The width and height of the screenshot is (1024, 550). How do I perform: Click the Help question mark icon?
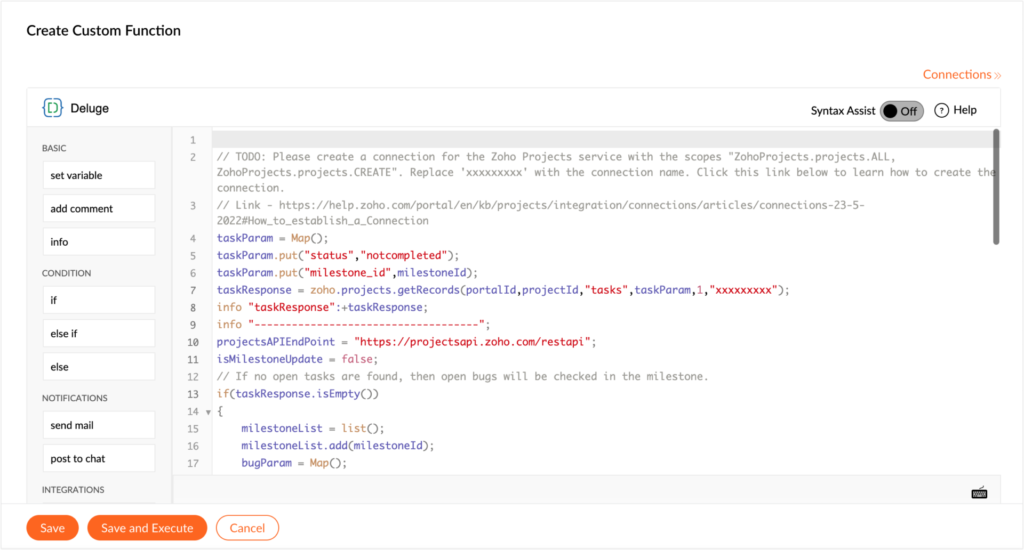tap(941, 110)
